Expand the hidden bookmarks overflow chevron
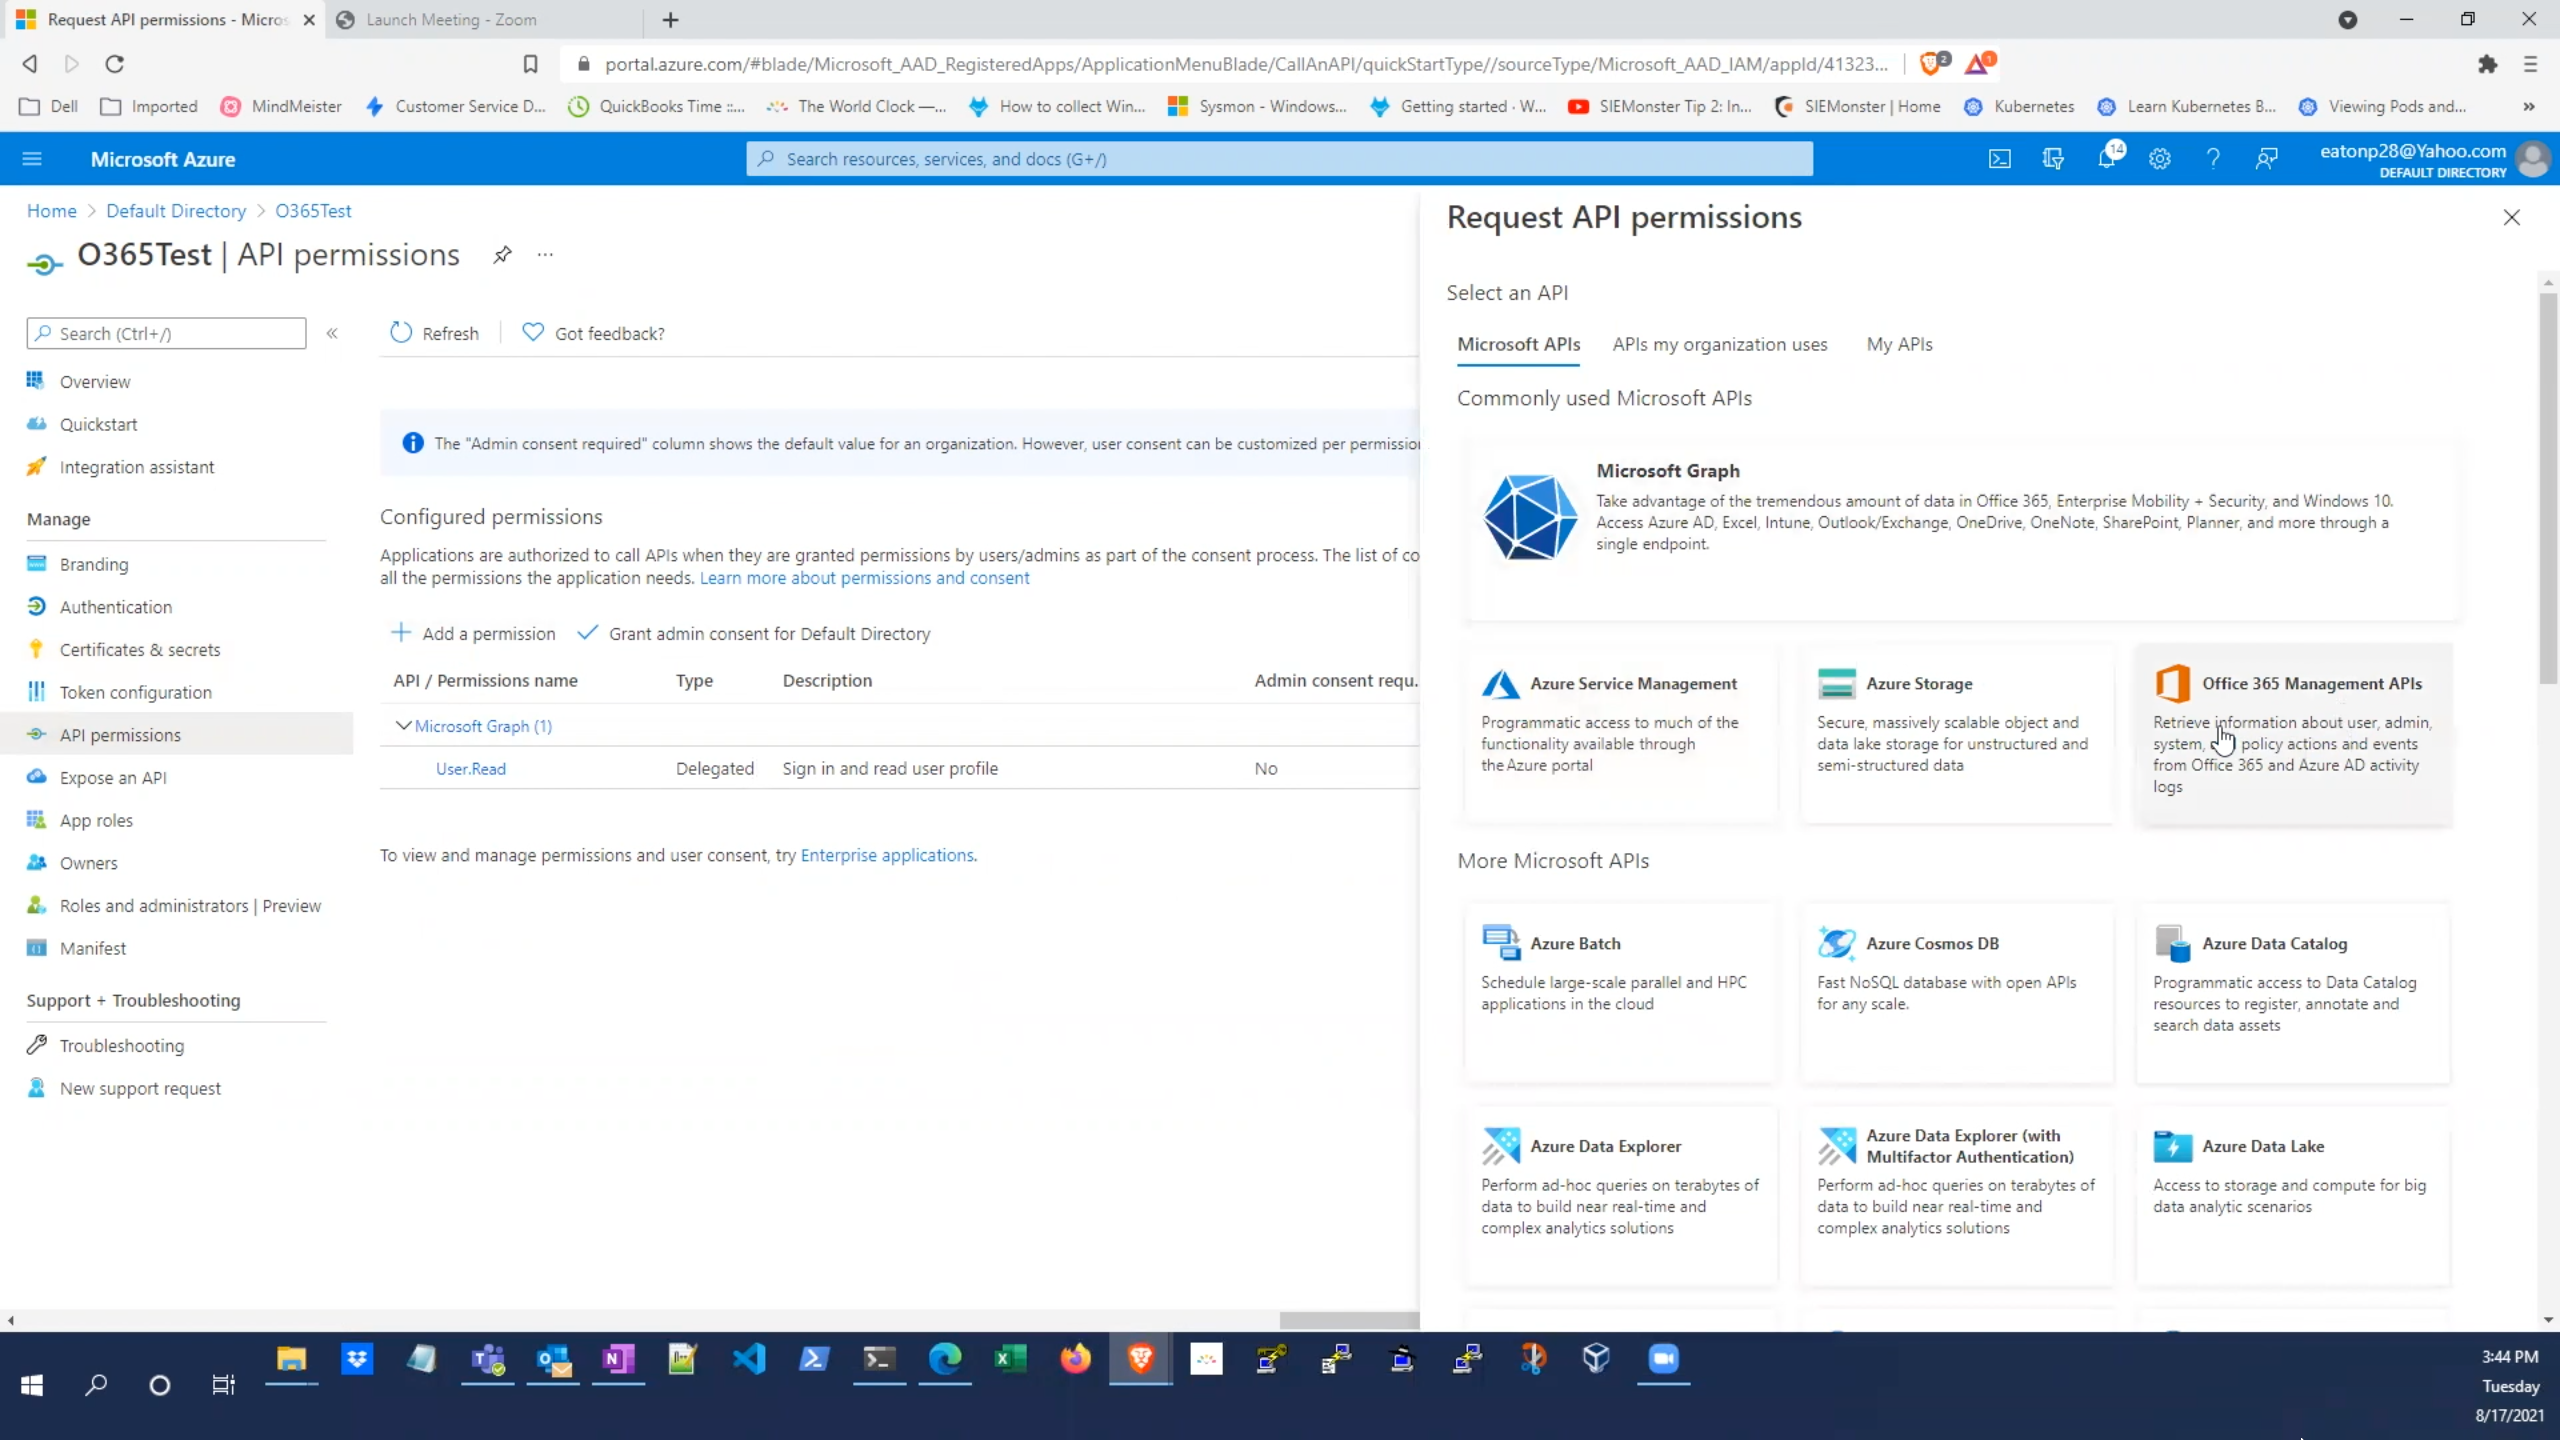The height and width of the screenshot is (1440, 2560). [2530, 107]
